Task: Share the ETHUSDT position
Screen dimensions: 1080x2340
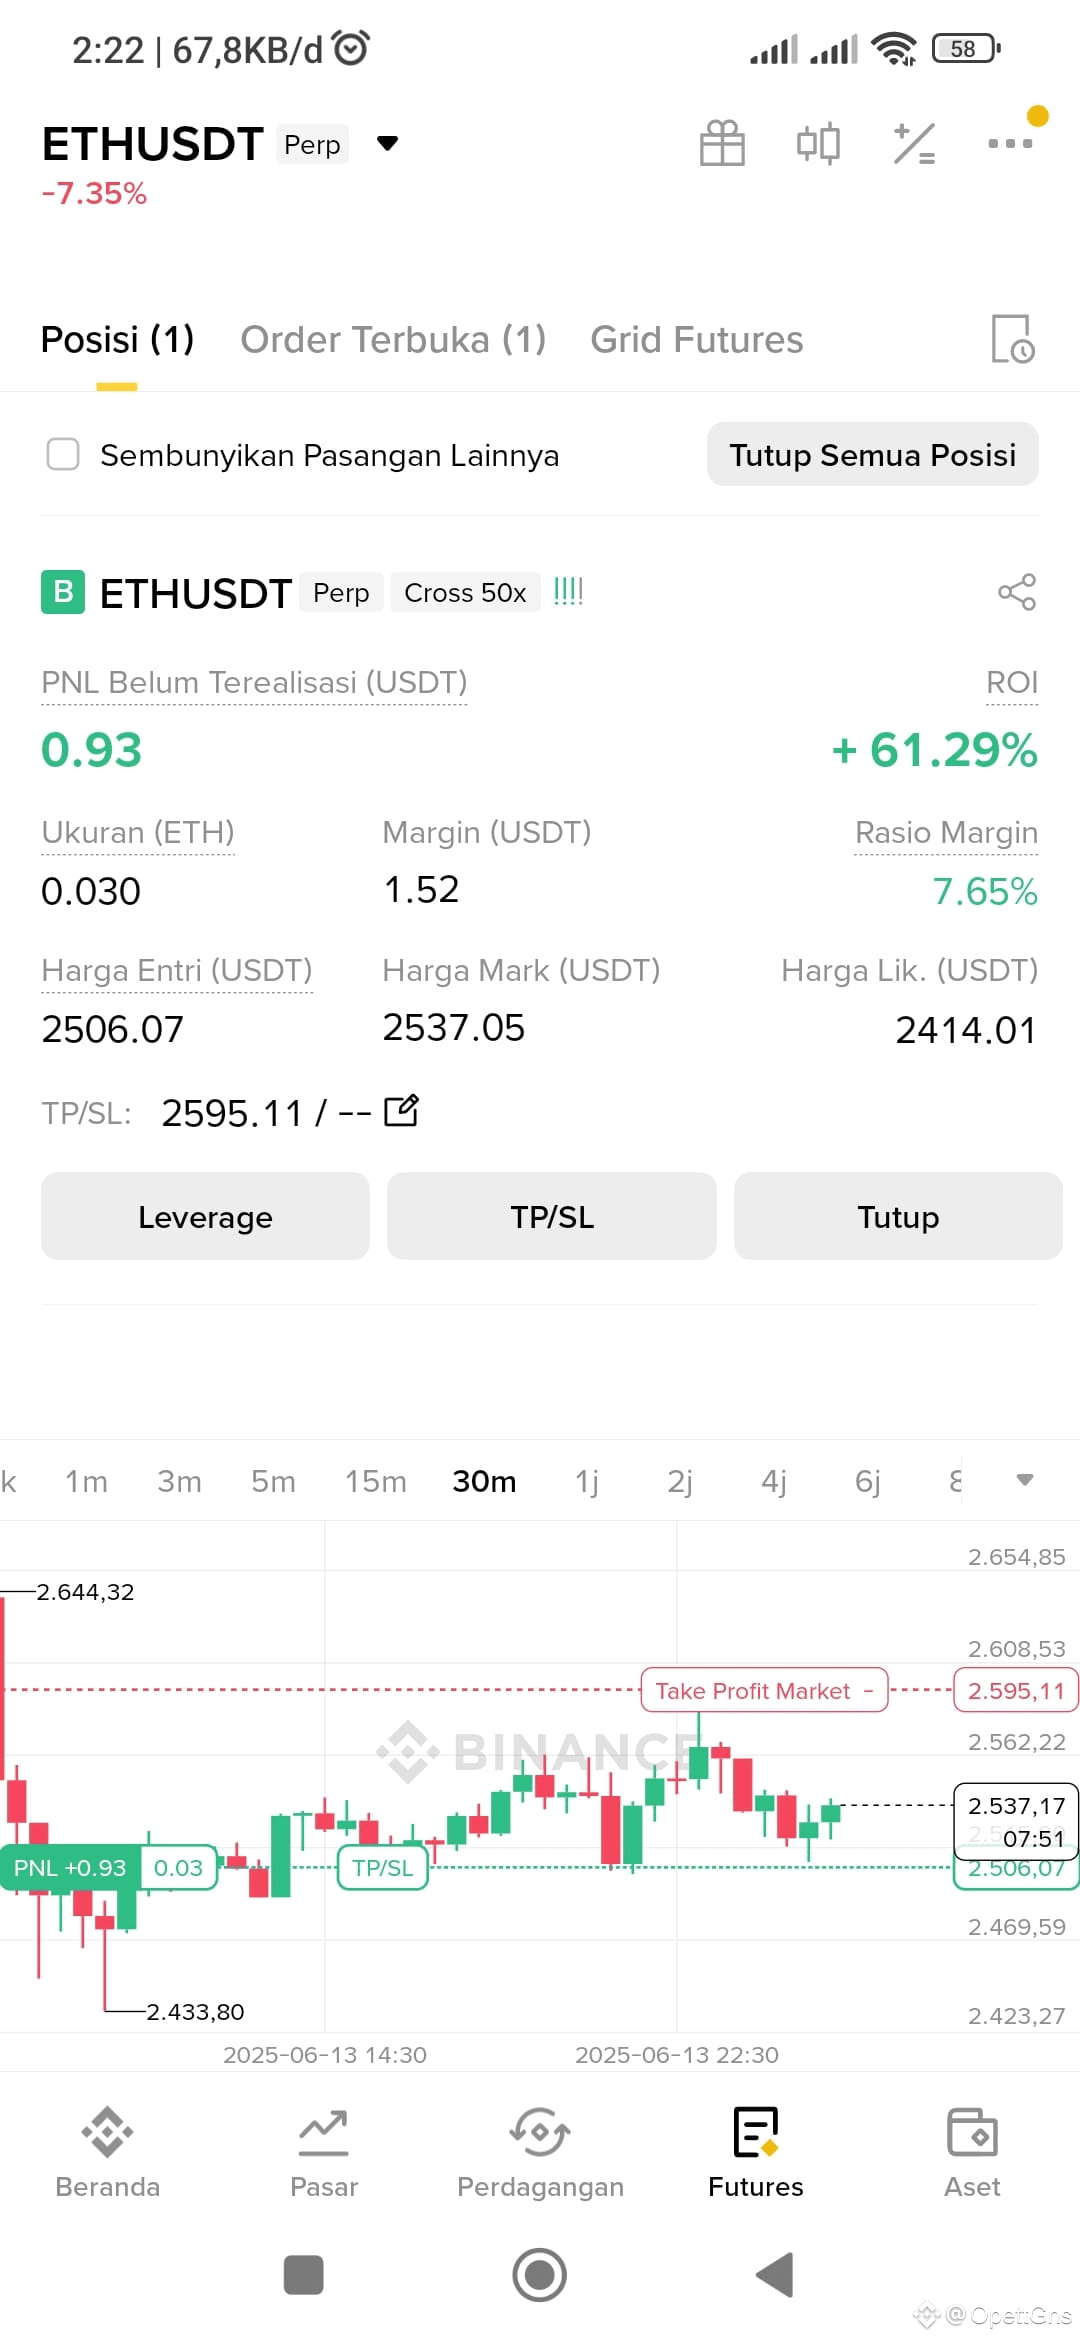Action: 1017,592
